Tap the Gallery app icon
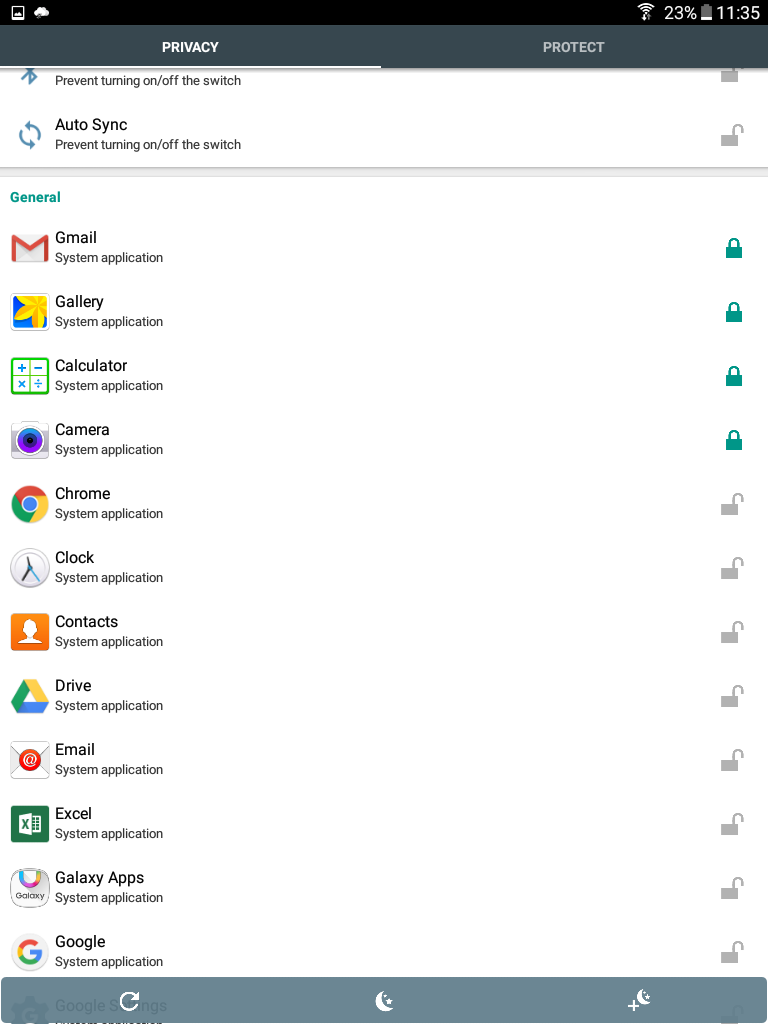 click(30, 312)
